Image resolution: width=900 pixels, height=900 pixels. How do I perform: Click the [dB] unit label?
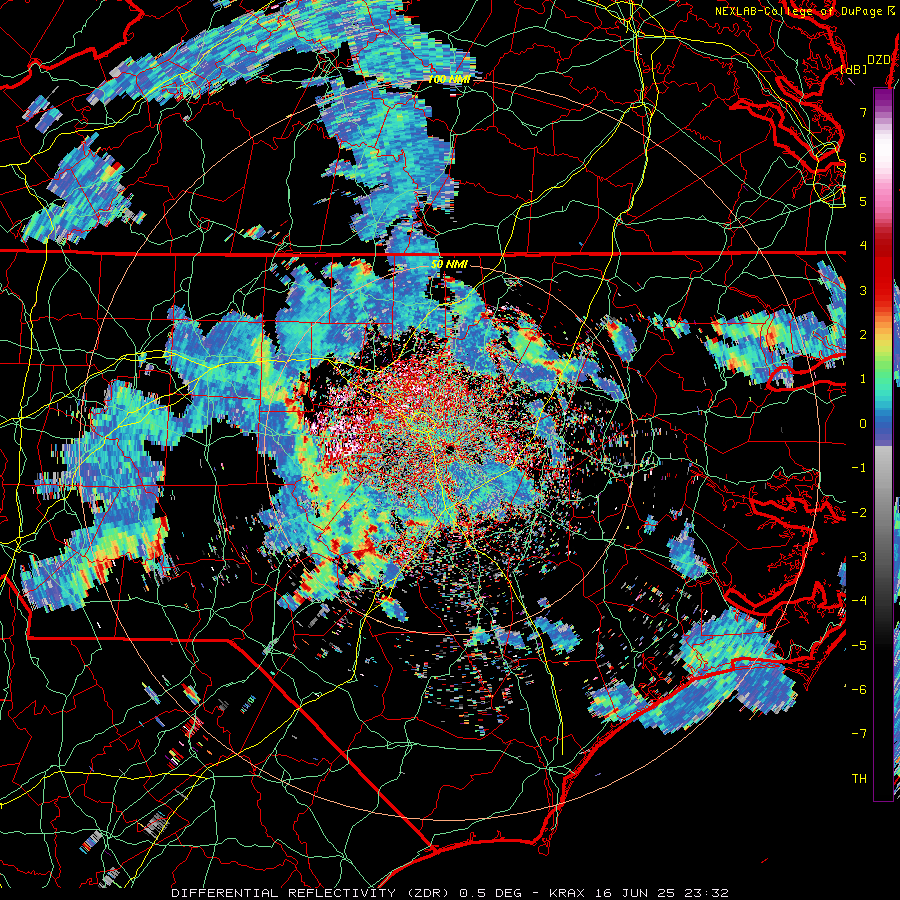click(853, 69)
